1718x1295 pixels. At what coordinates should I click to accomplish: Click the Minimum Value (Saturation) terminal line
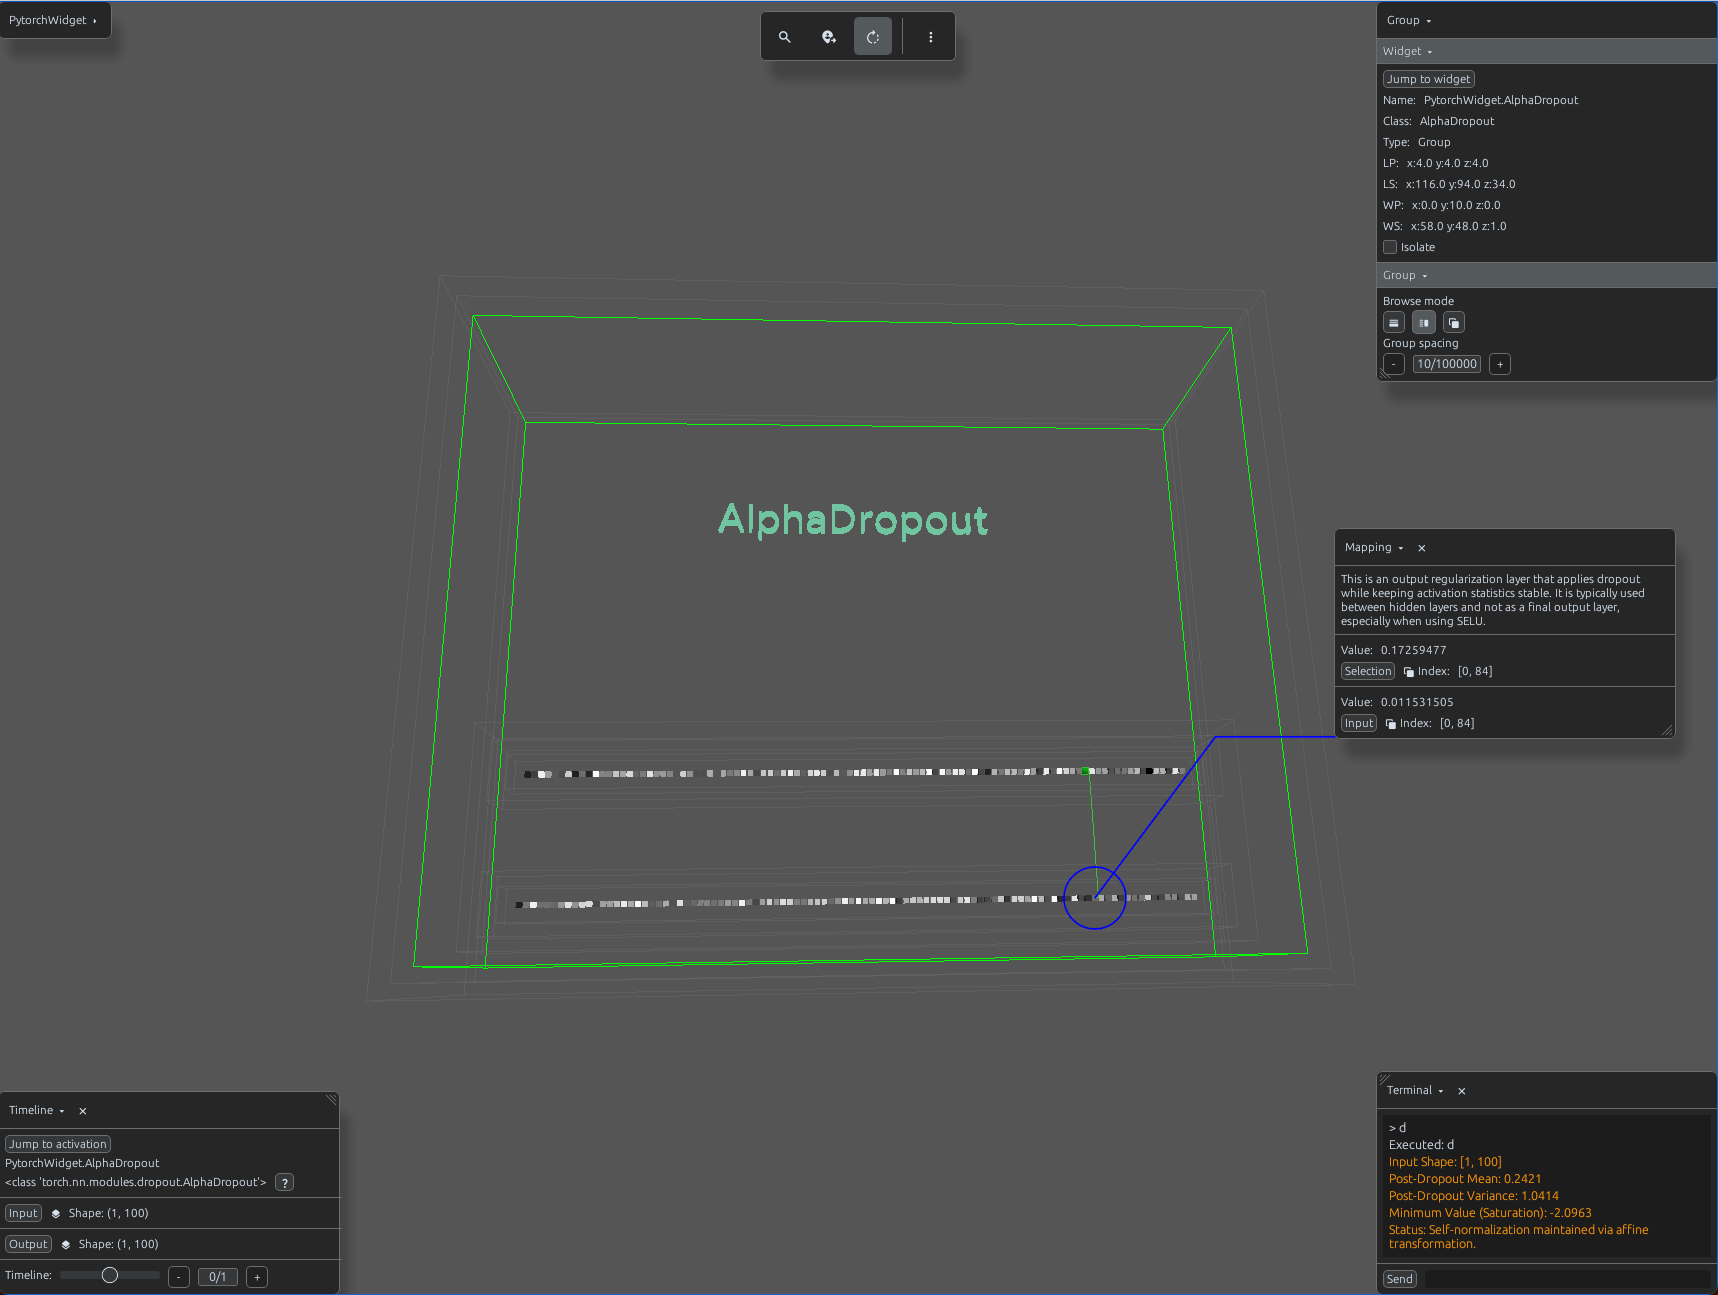(1490, 1213)
